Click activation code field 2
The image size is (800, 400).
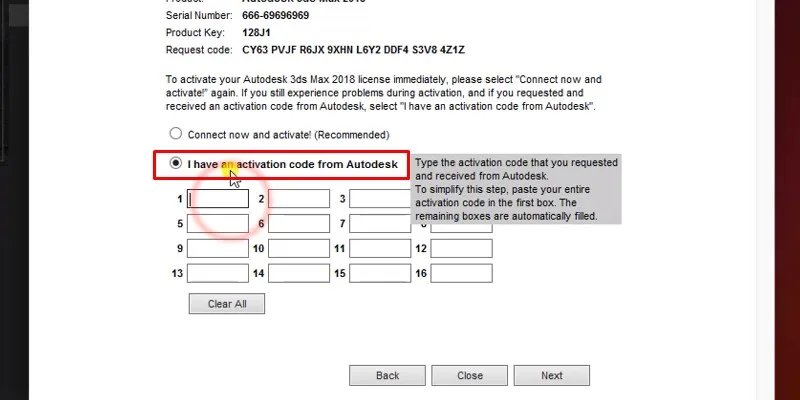coord(299,199)
